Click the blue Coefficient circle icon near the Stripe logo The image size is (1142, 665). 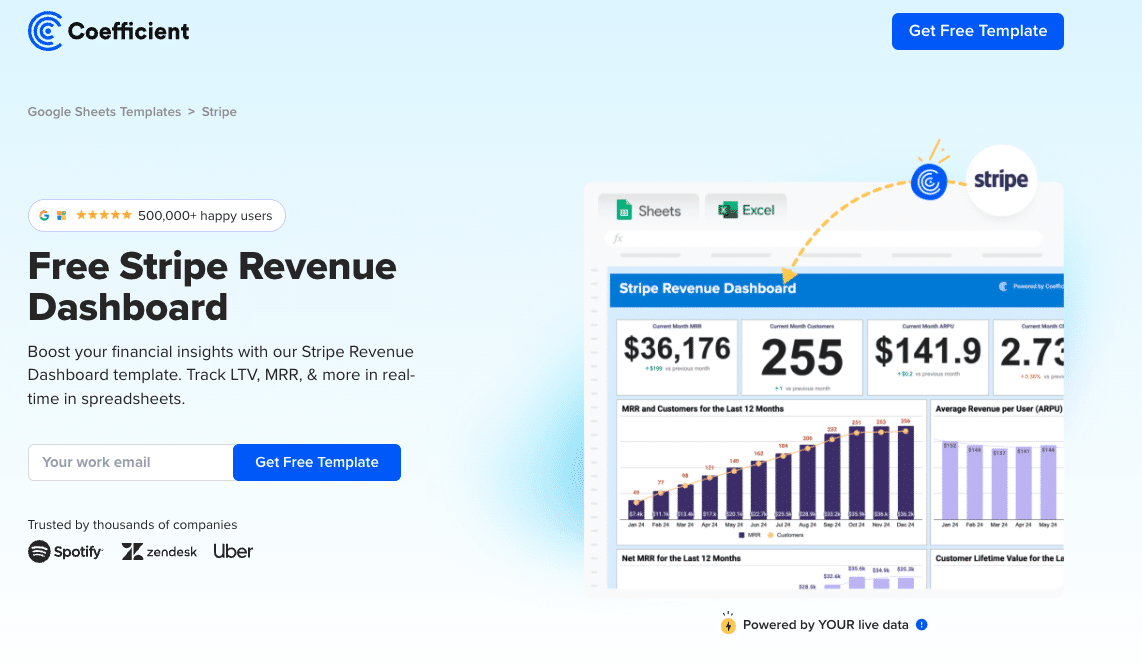pyautogui.click(x=929, y=181)
